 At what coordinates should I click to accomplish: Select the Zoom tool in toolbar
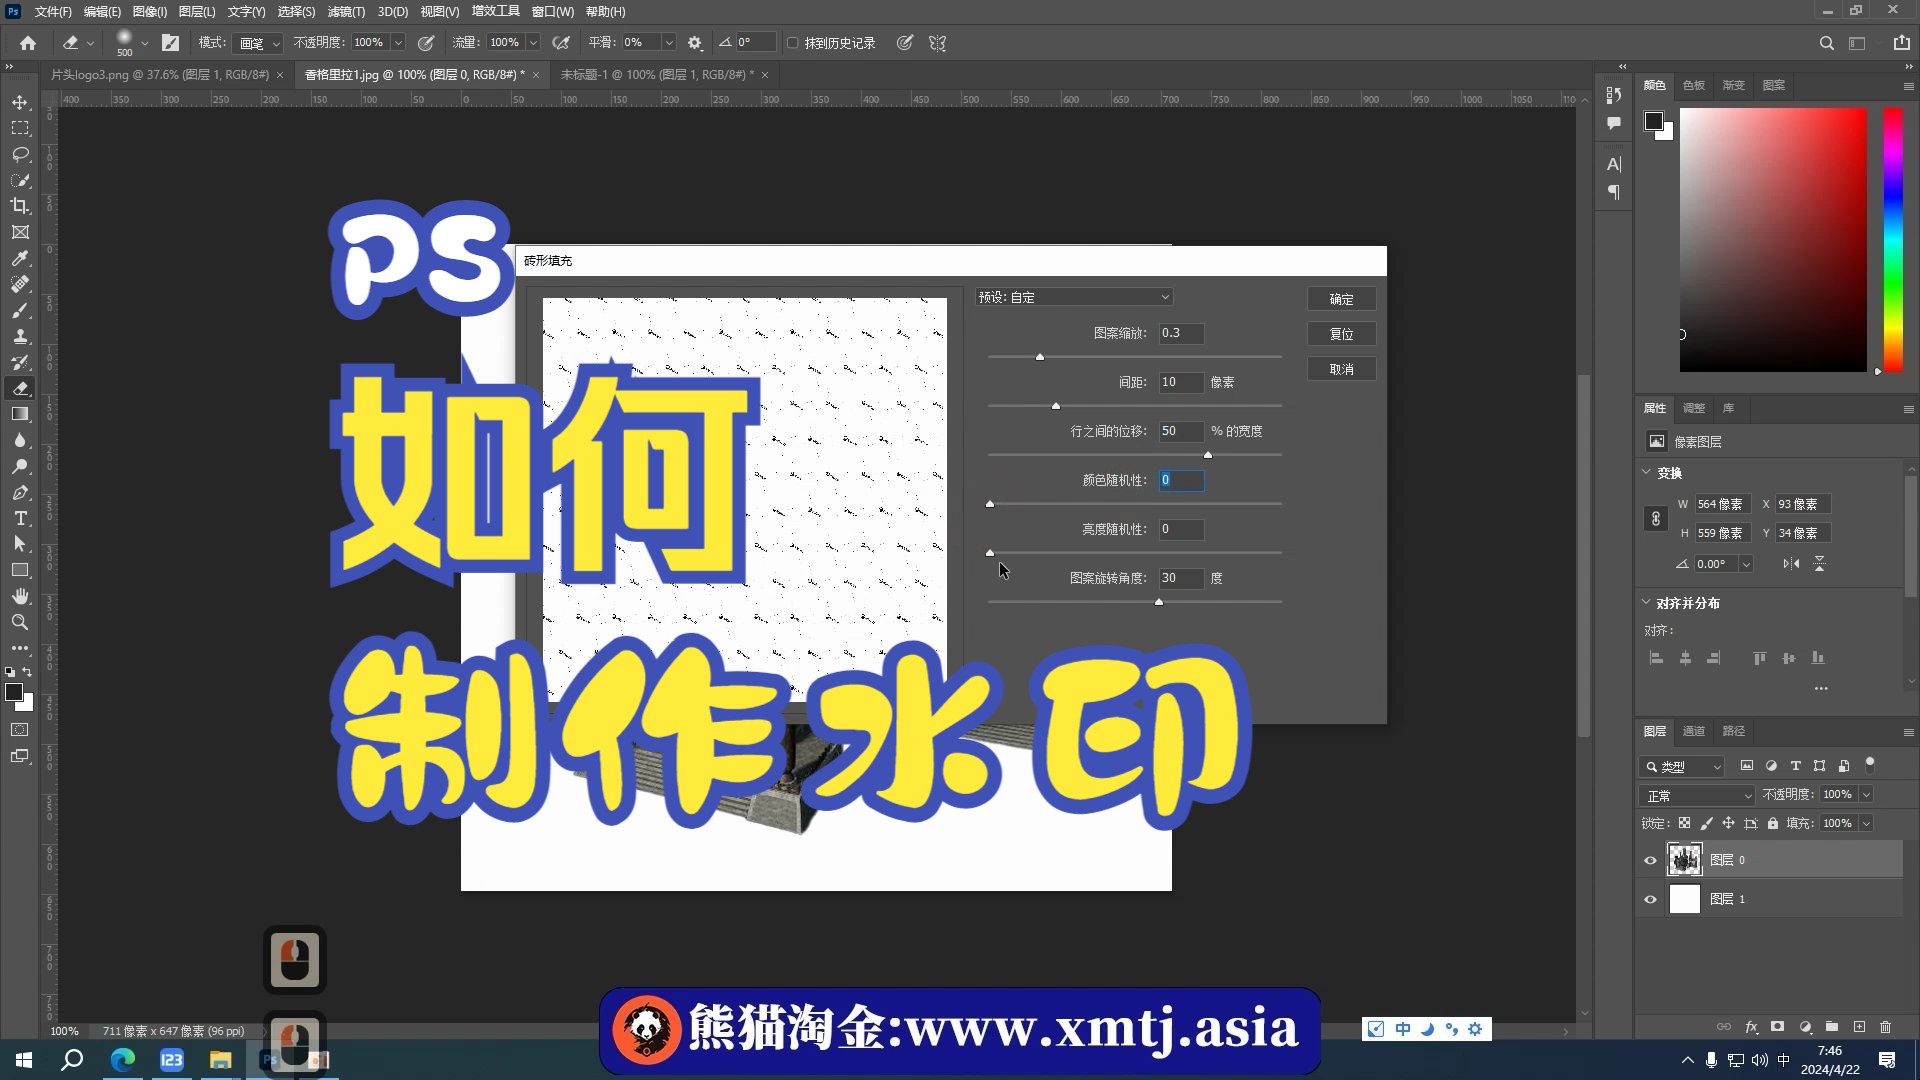[x=18, y=621]
